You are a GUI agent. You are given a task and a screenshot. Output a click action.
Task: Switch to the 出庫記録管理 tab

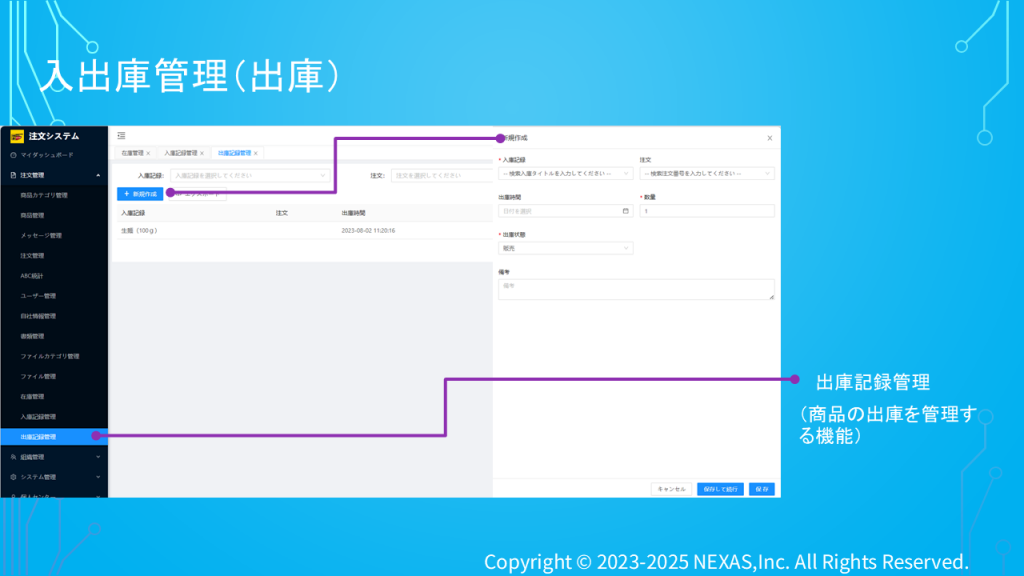234,153
